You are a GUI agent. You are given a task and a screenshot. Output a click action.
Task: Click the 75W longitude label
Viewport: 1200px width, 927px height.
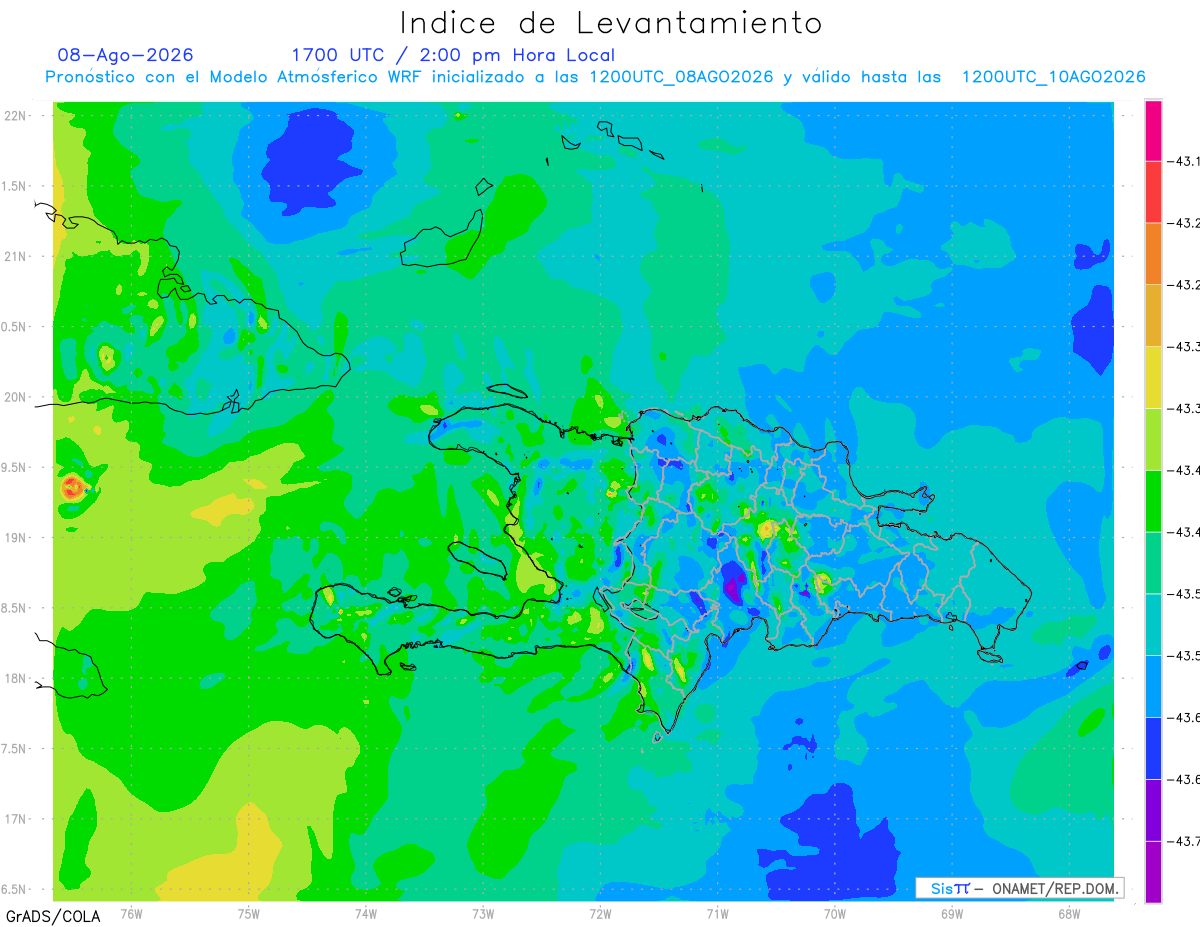(x=248, y=912)
